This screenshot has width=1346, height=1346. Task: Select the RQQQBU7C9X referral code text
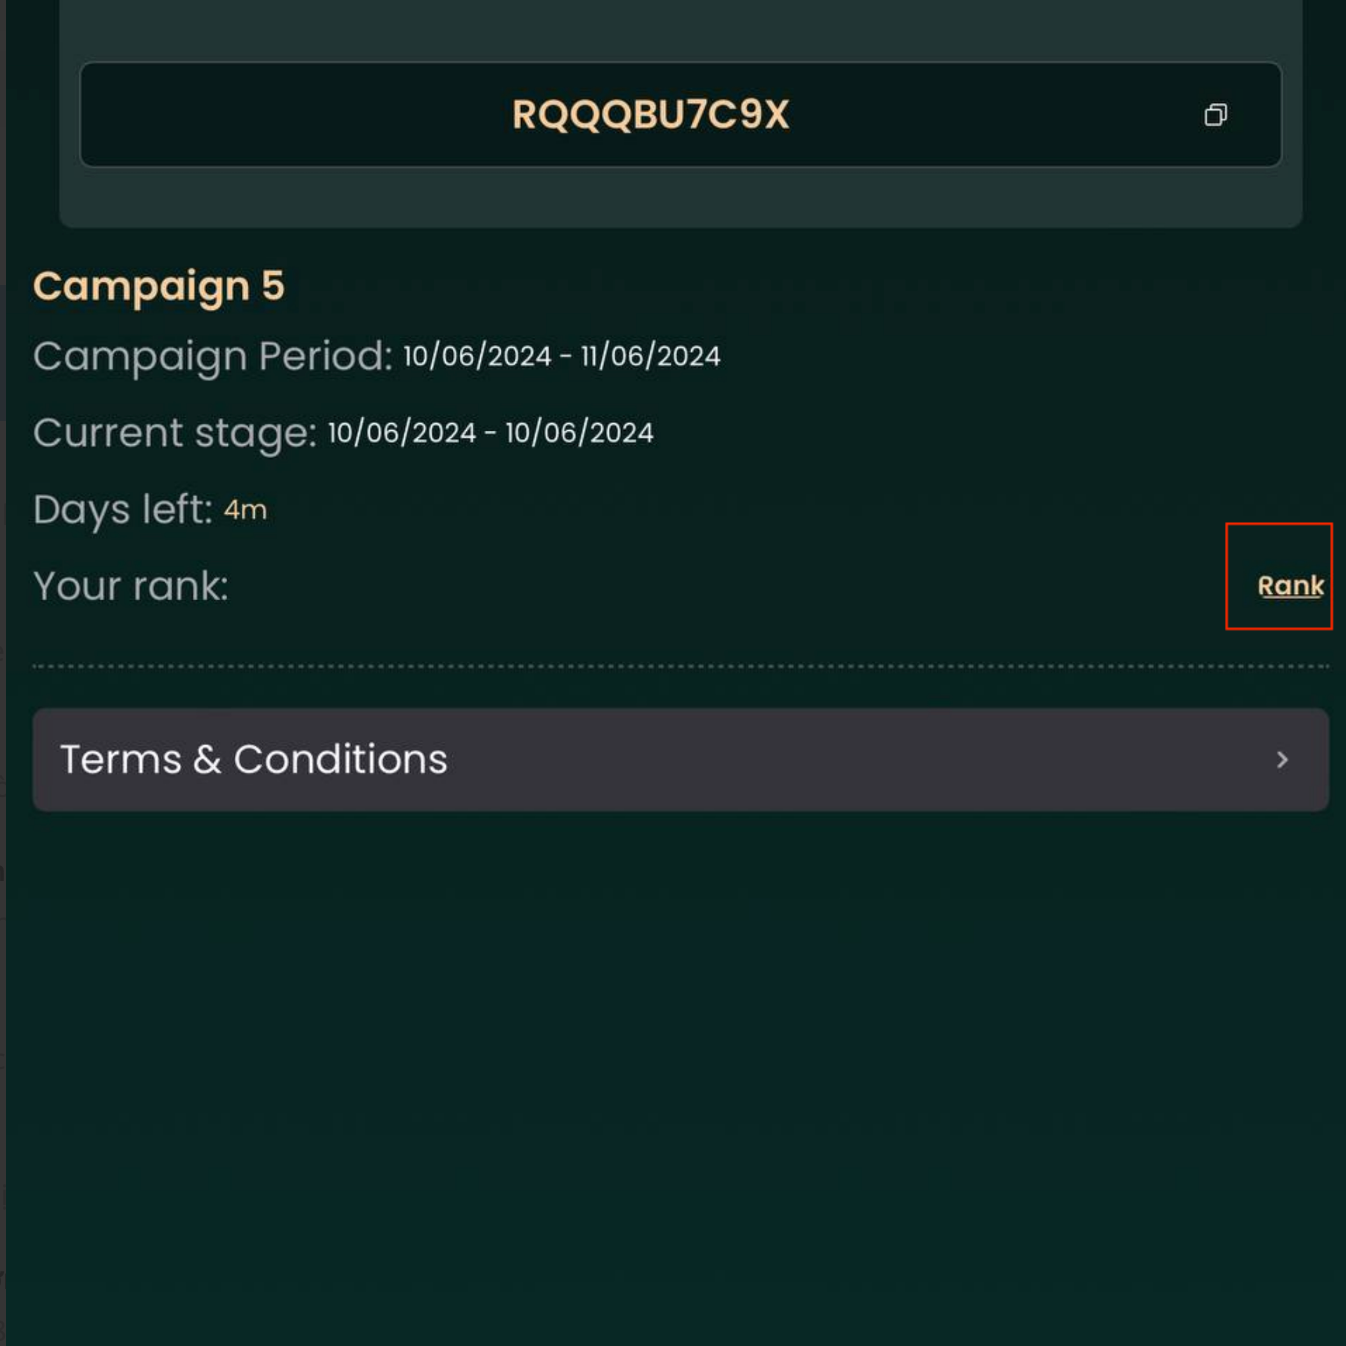tap(651, 115)
